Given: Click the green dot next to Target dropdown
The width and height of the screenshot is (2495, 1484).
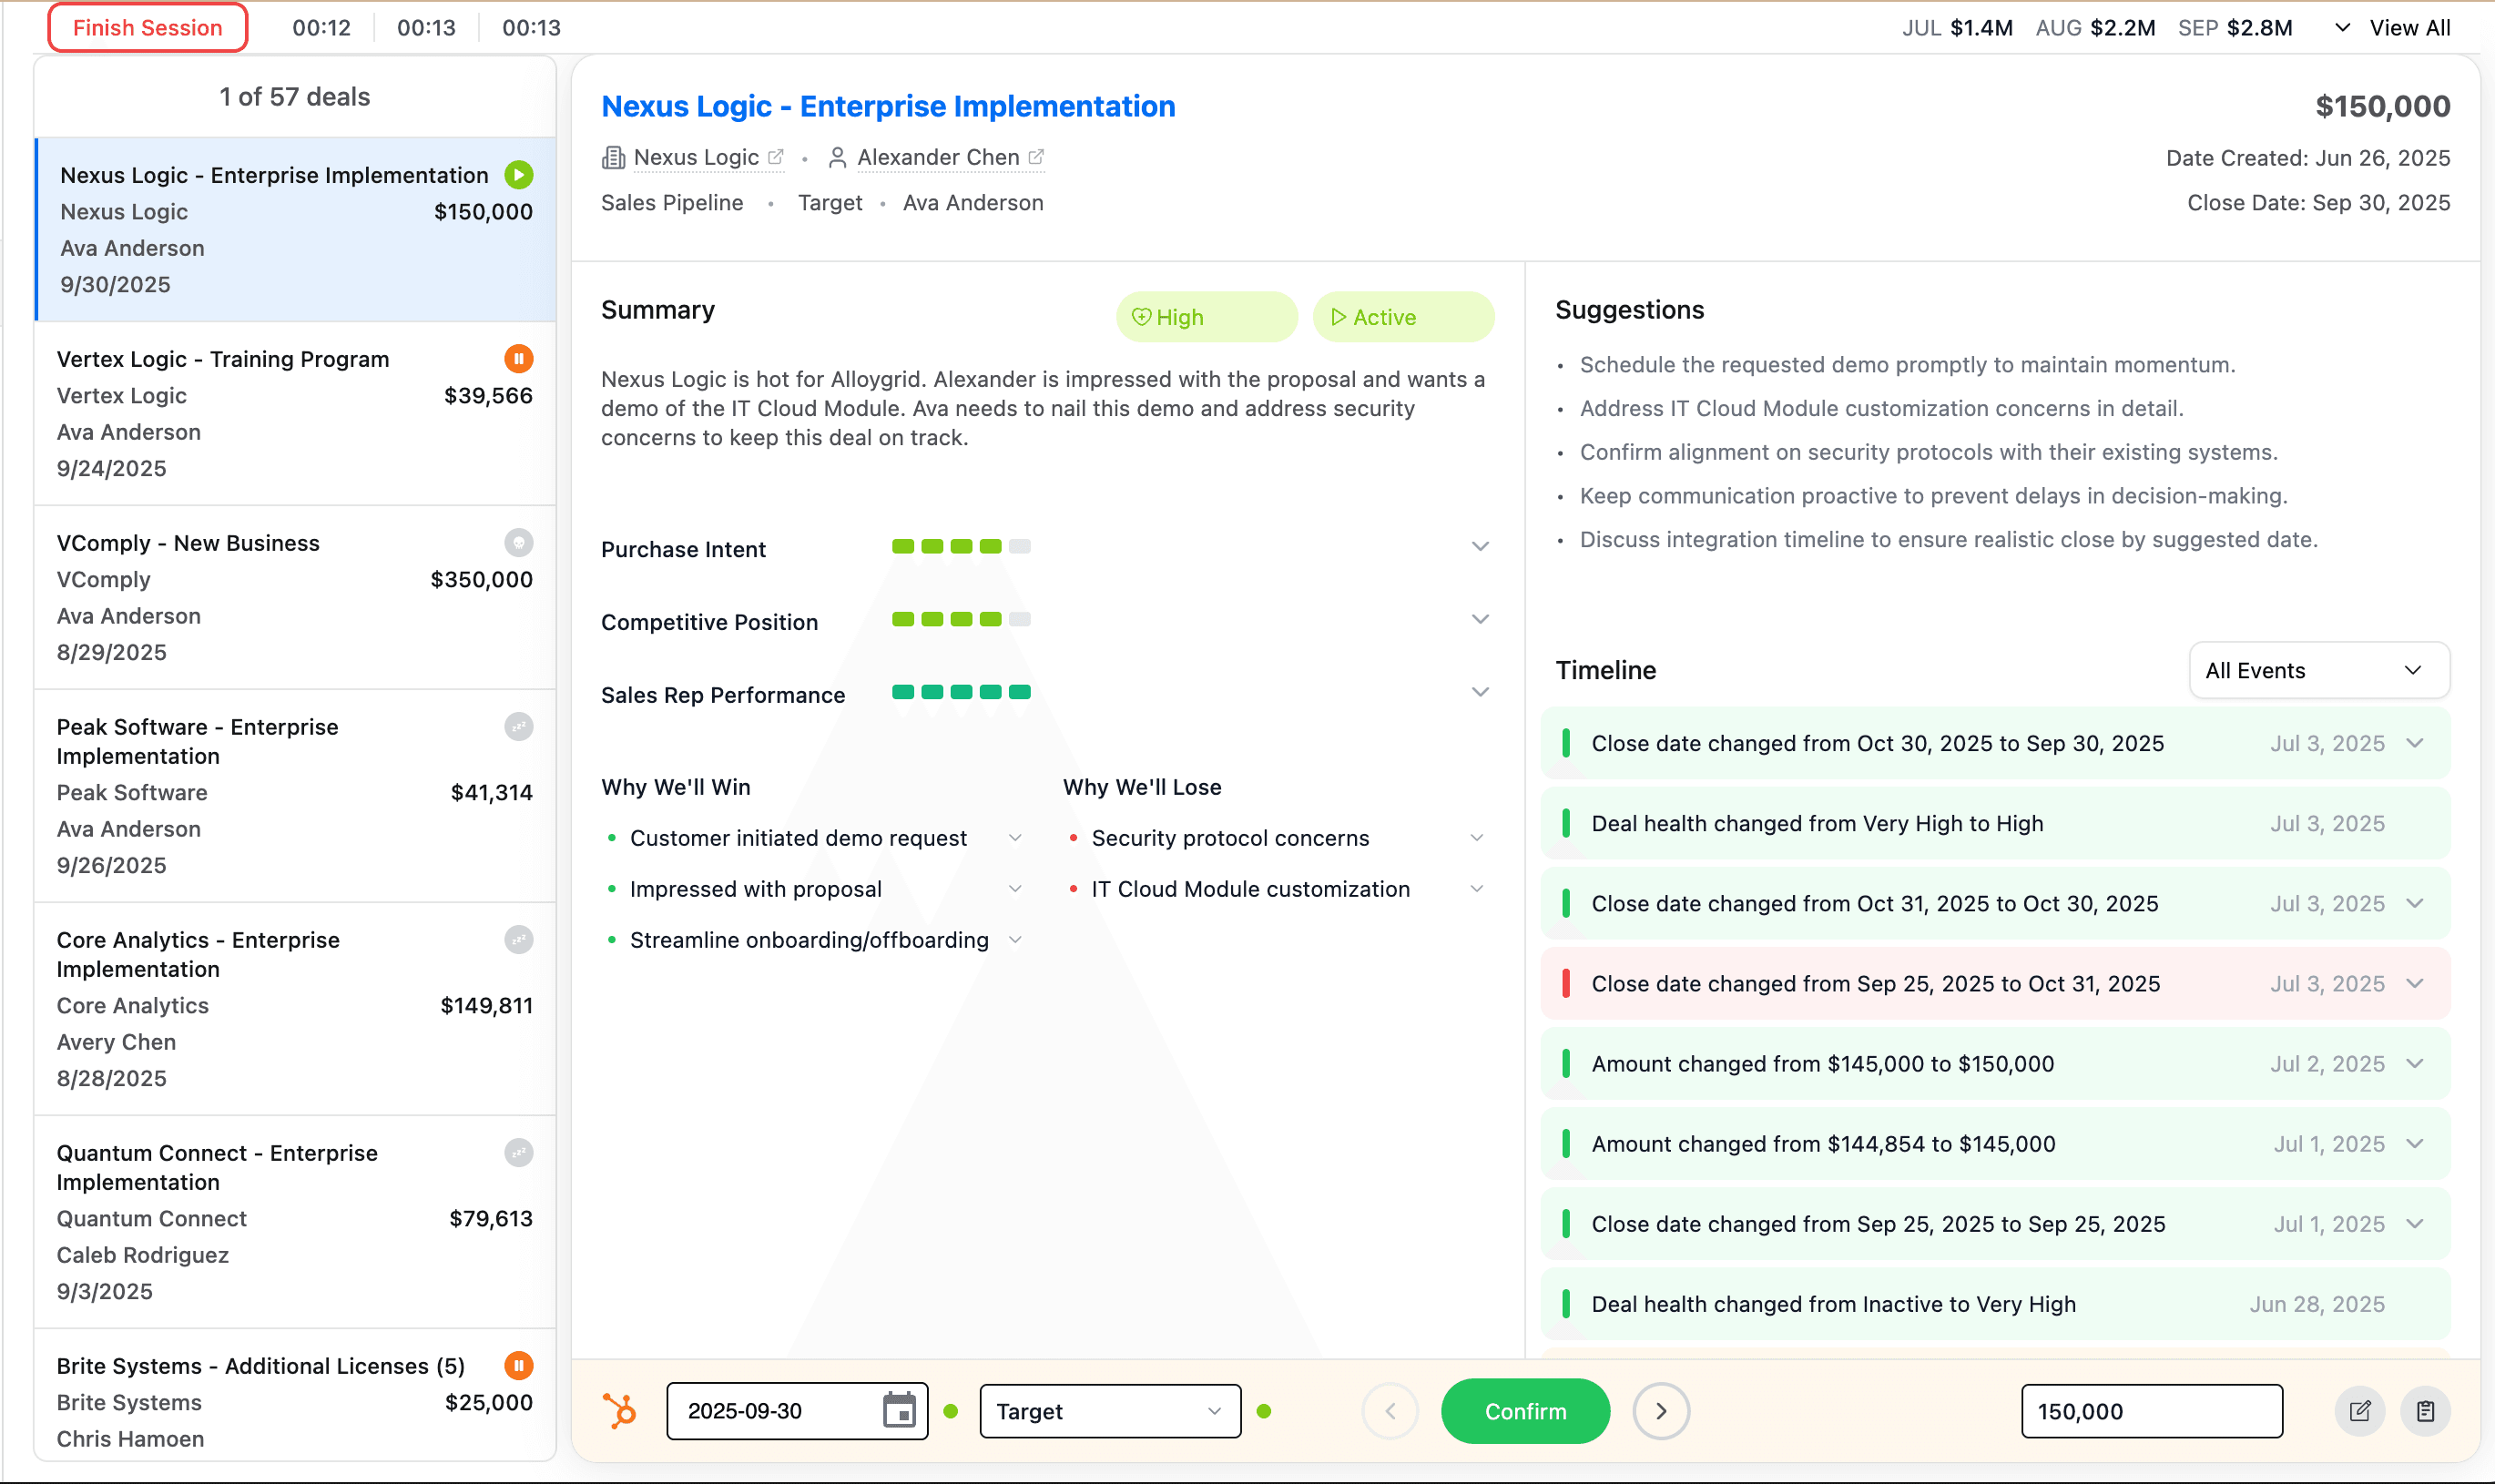Looking at the screenshot, I should (x=1264, y=1411).
